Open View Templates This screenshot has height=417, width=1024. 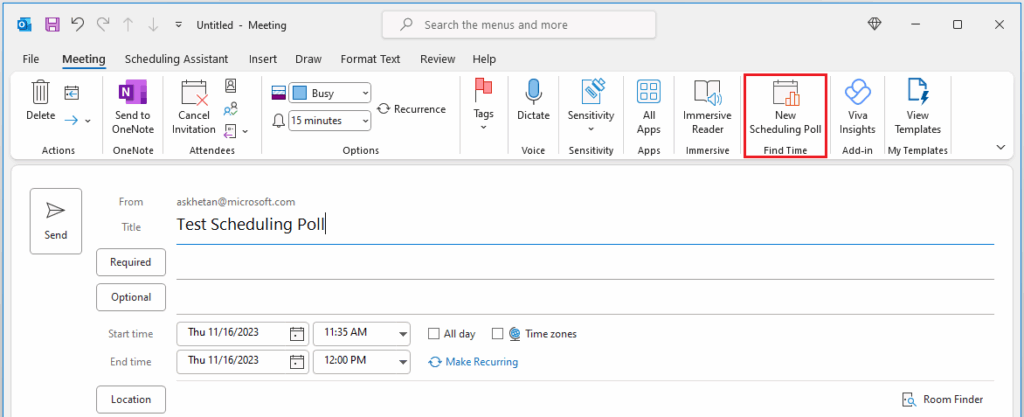[917, 95]
